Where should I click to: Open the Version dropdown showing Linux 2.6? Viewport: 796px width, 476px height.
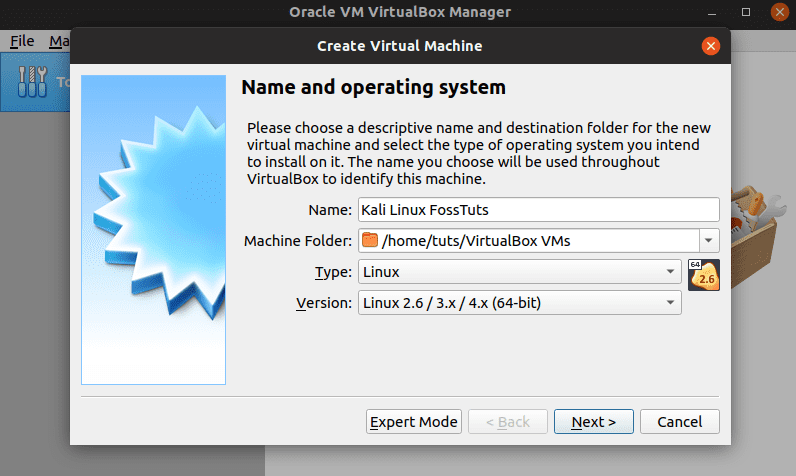click(520, 302)
